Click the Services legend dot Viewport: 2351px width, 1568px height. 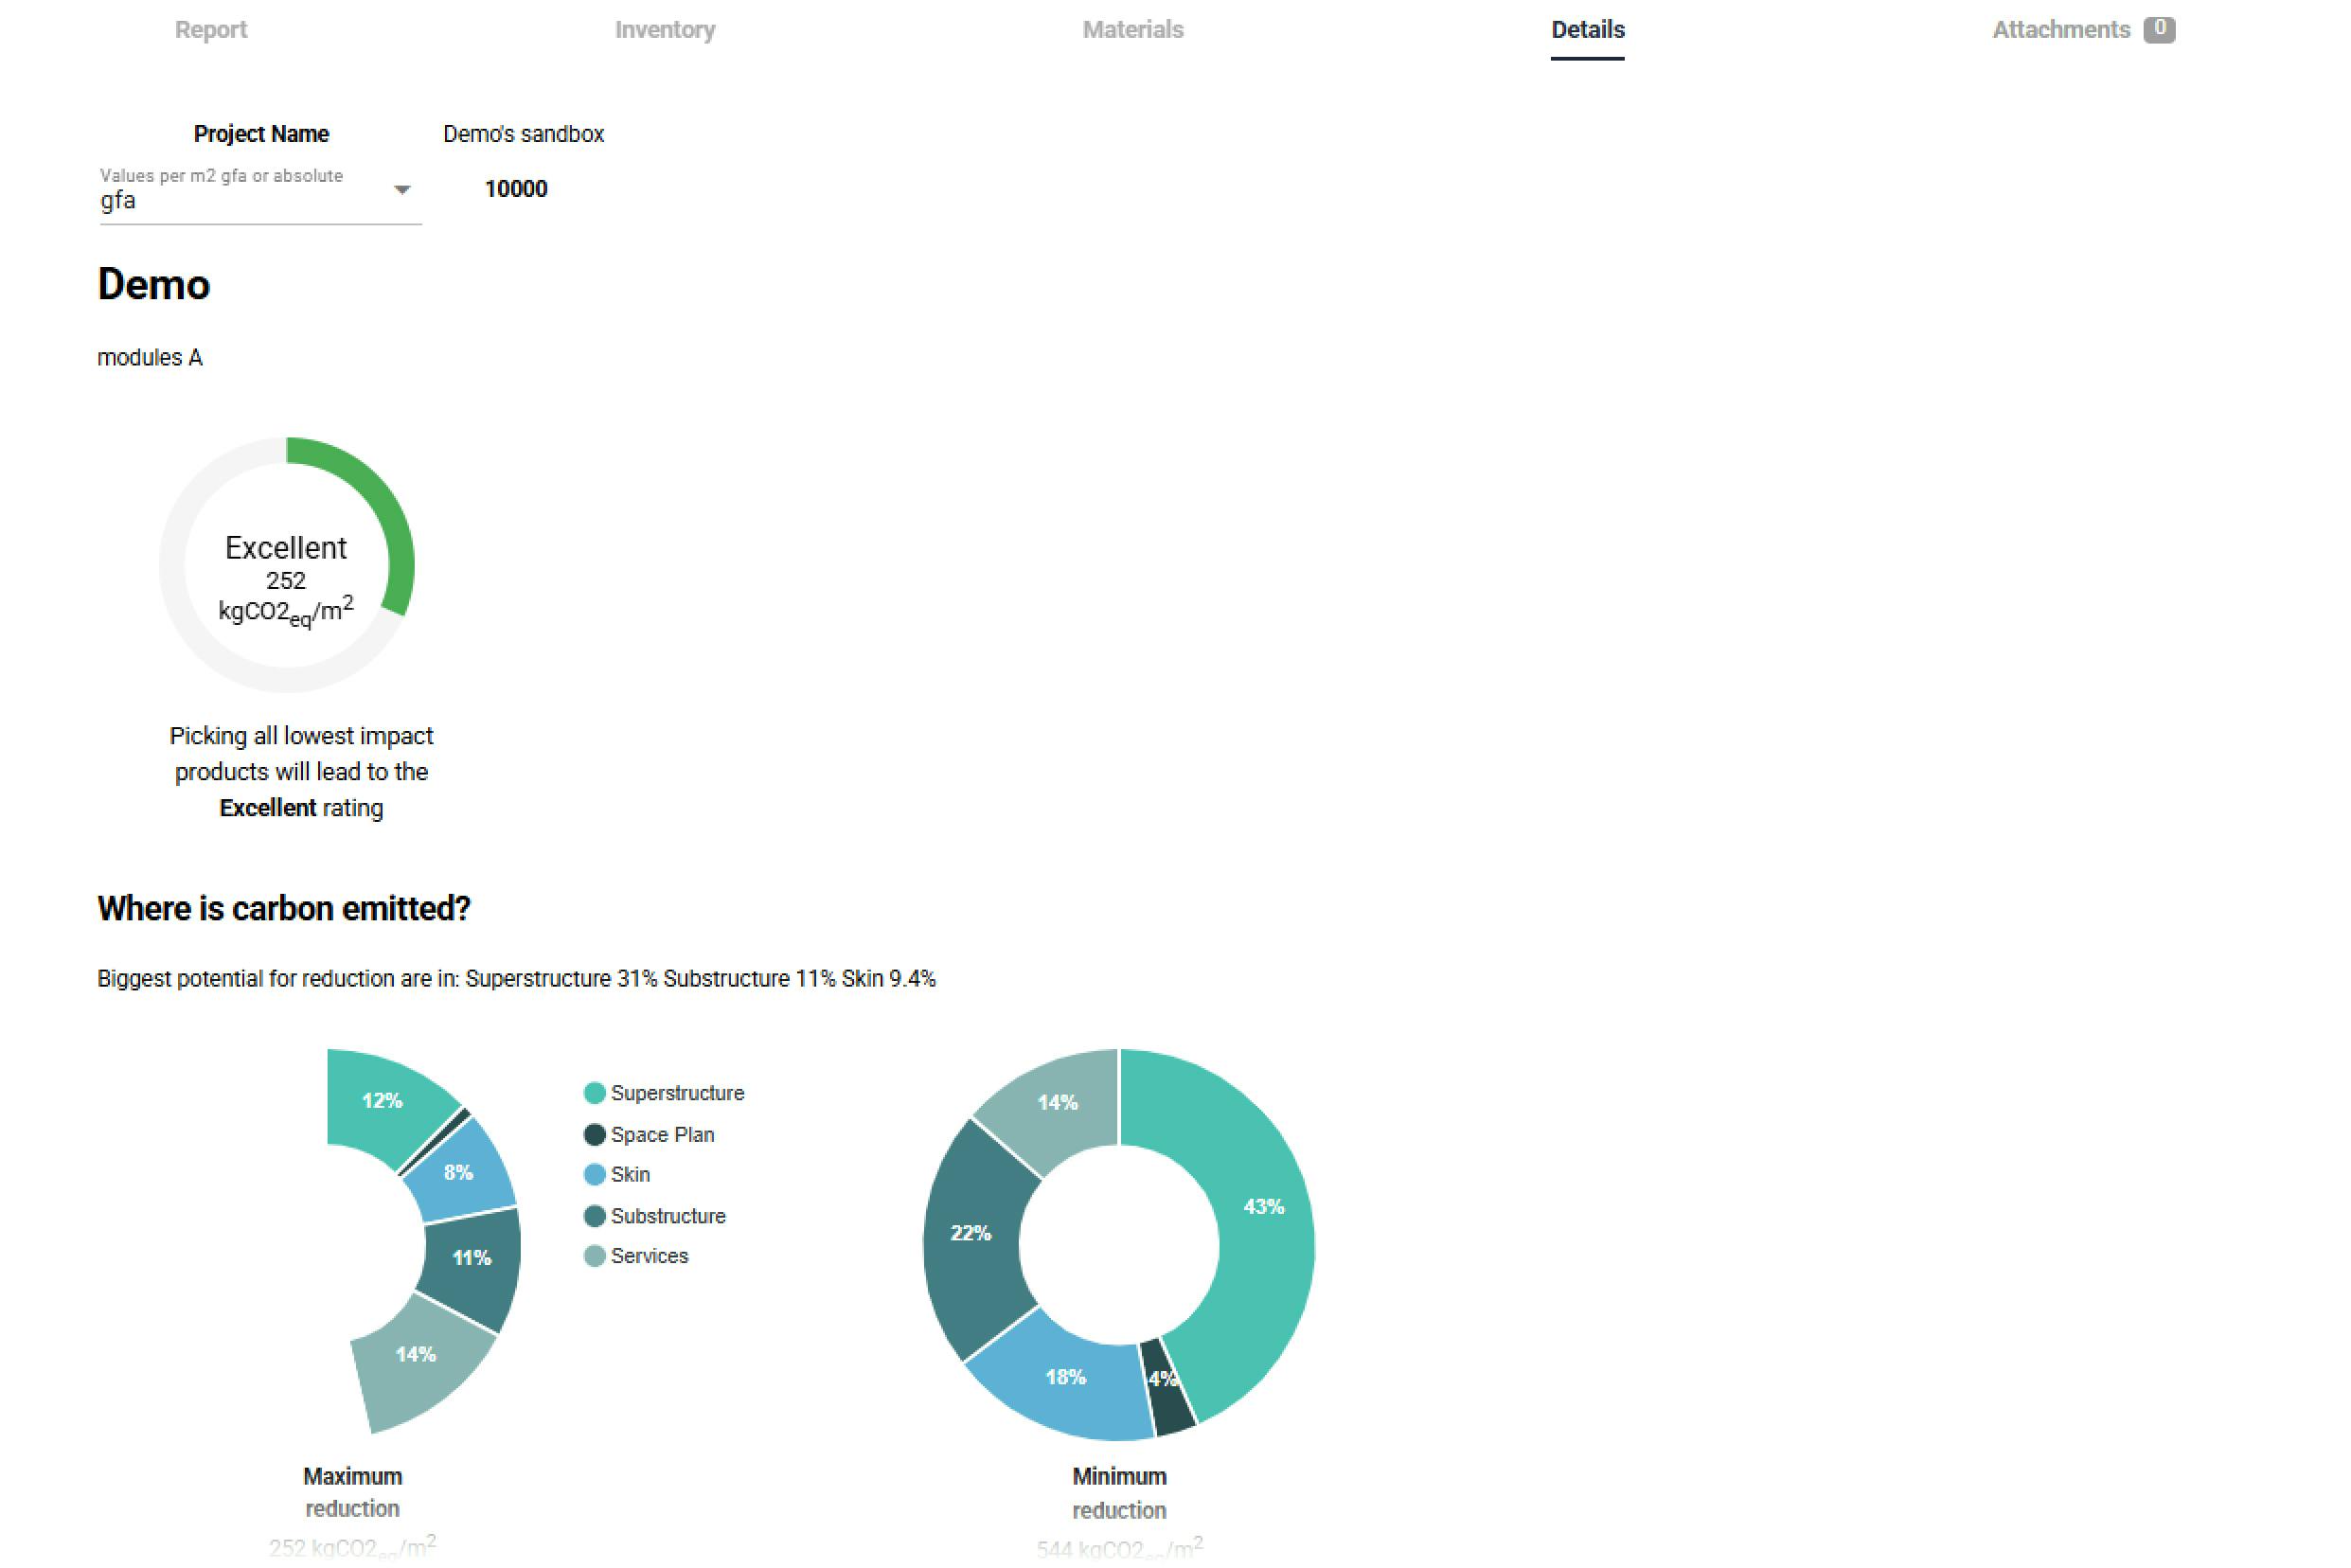coord(594,1256)
